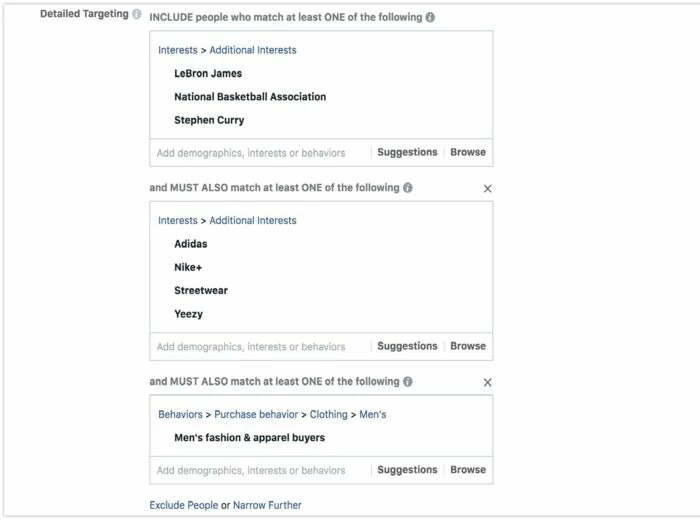
Task: Click info icon beside Detailed Targeting label
Action: (x=137, y=14)
